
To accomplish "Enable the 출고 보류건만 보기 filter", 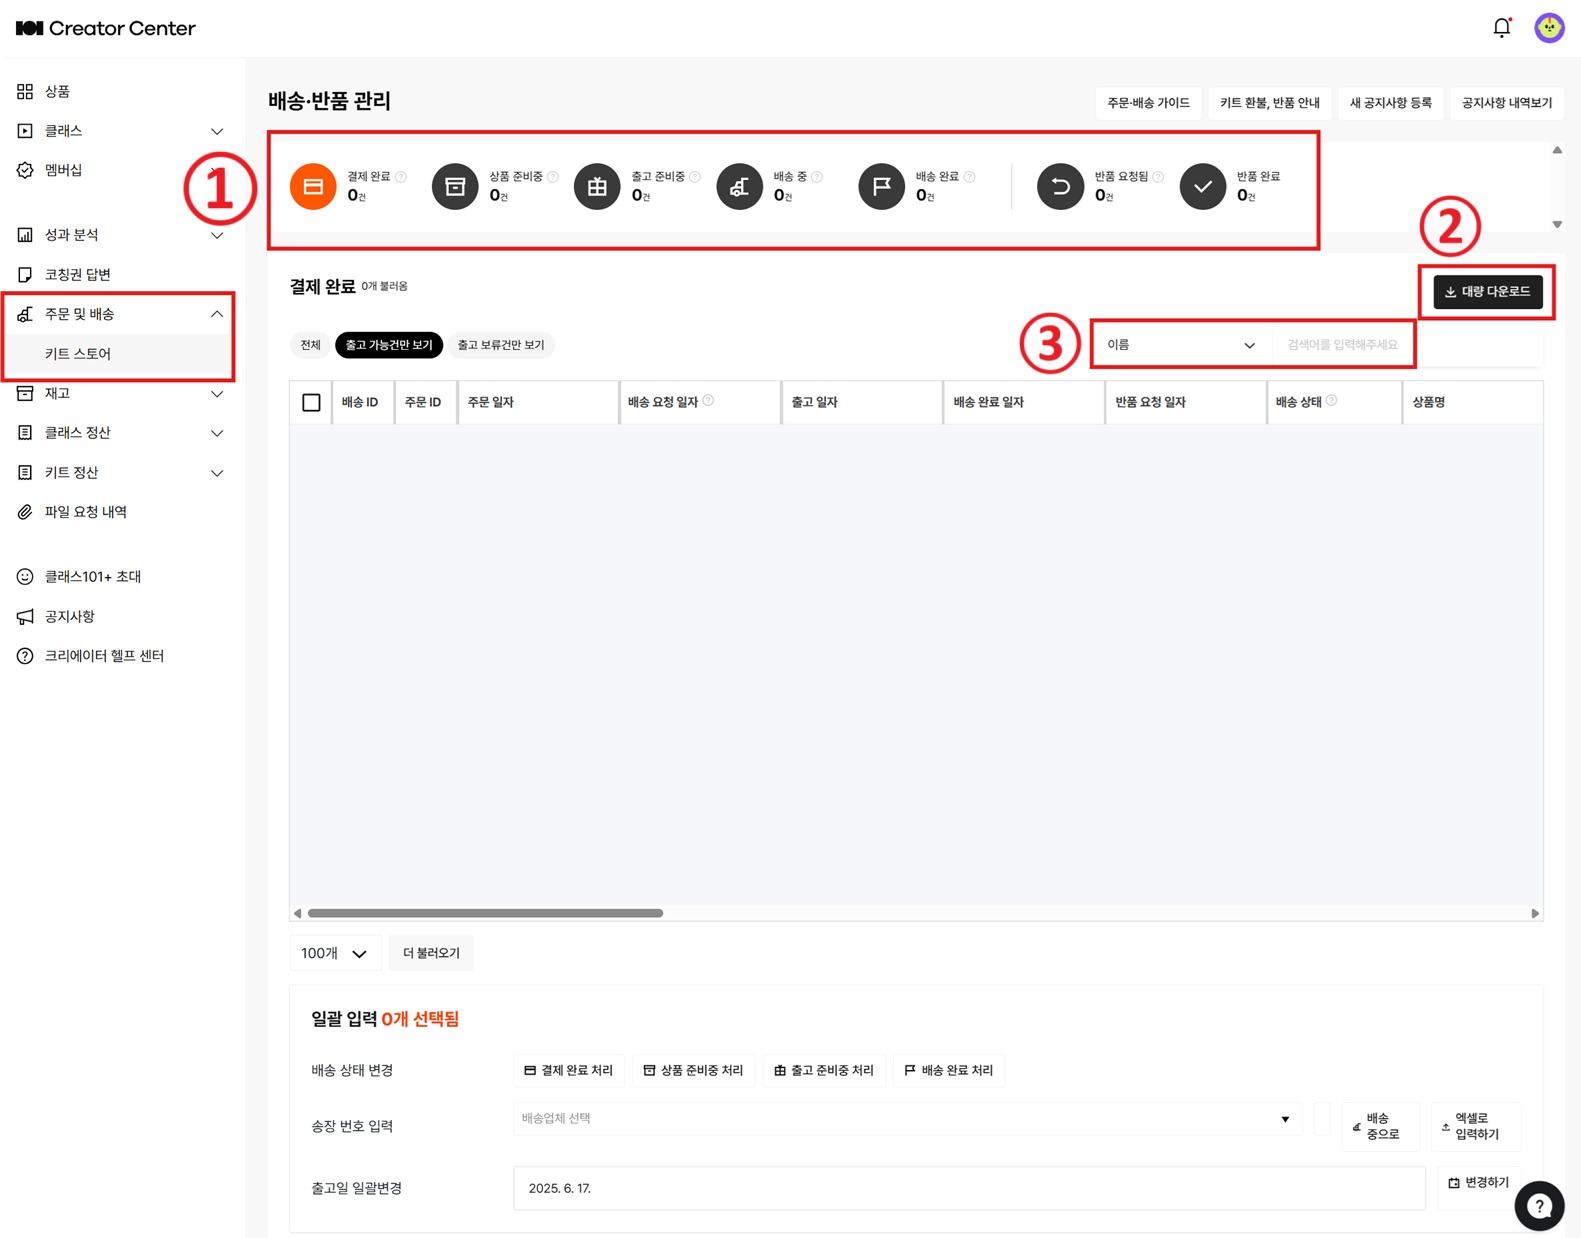I will (501, 345).
